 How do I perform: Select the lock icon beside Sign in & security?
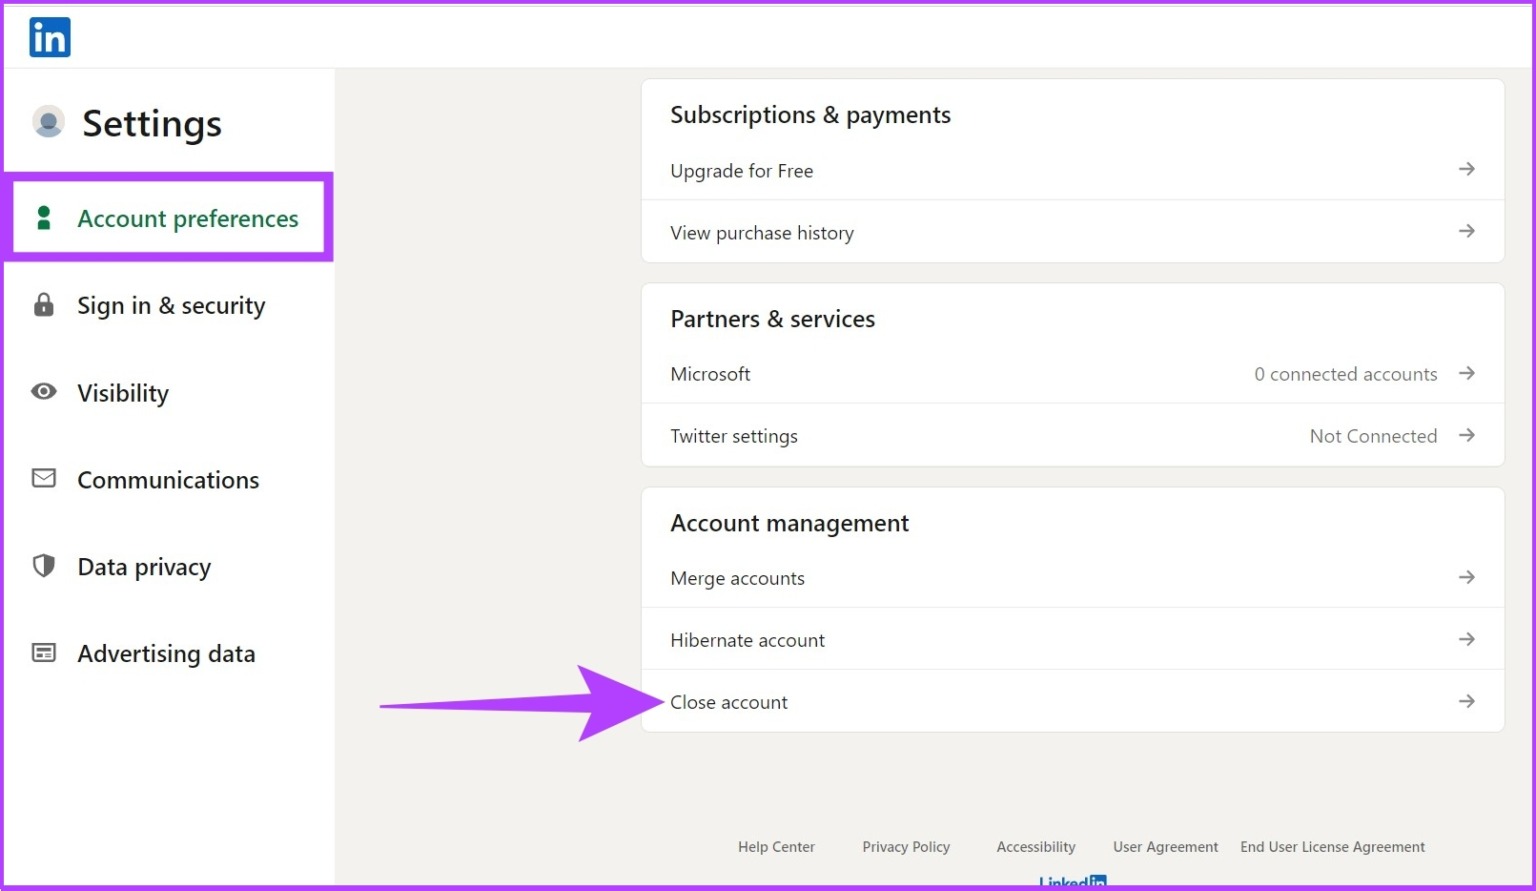point(43,305)
